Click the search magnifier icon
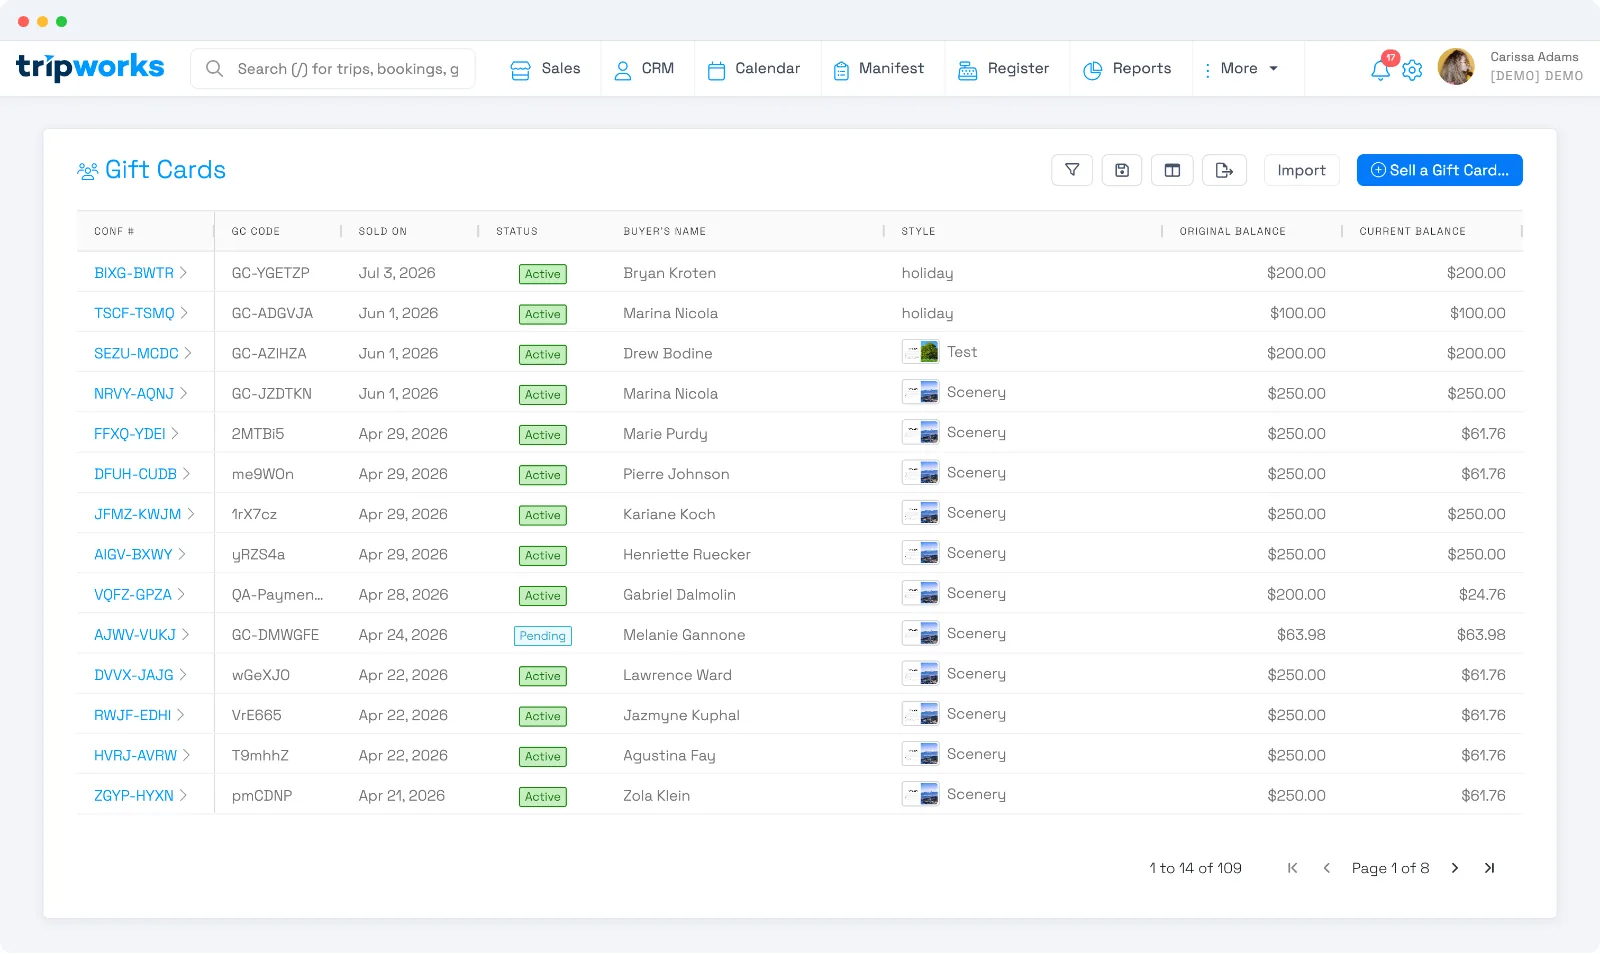 pyautogui.click(x=214, y=69)
